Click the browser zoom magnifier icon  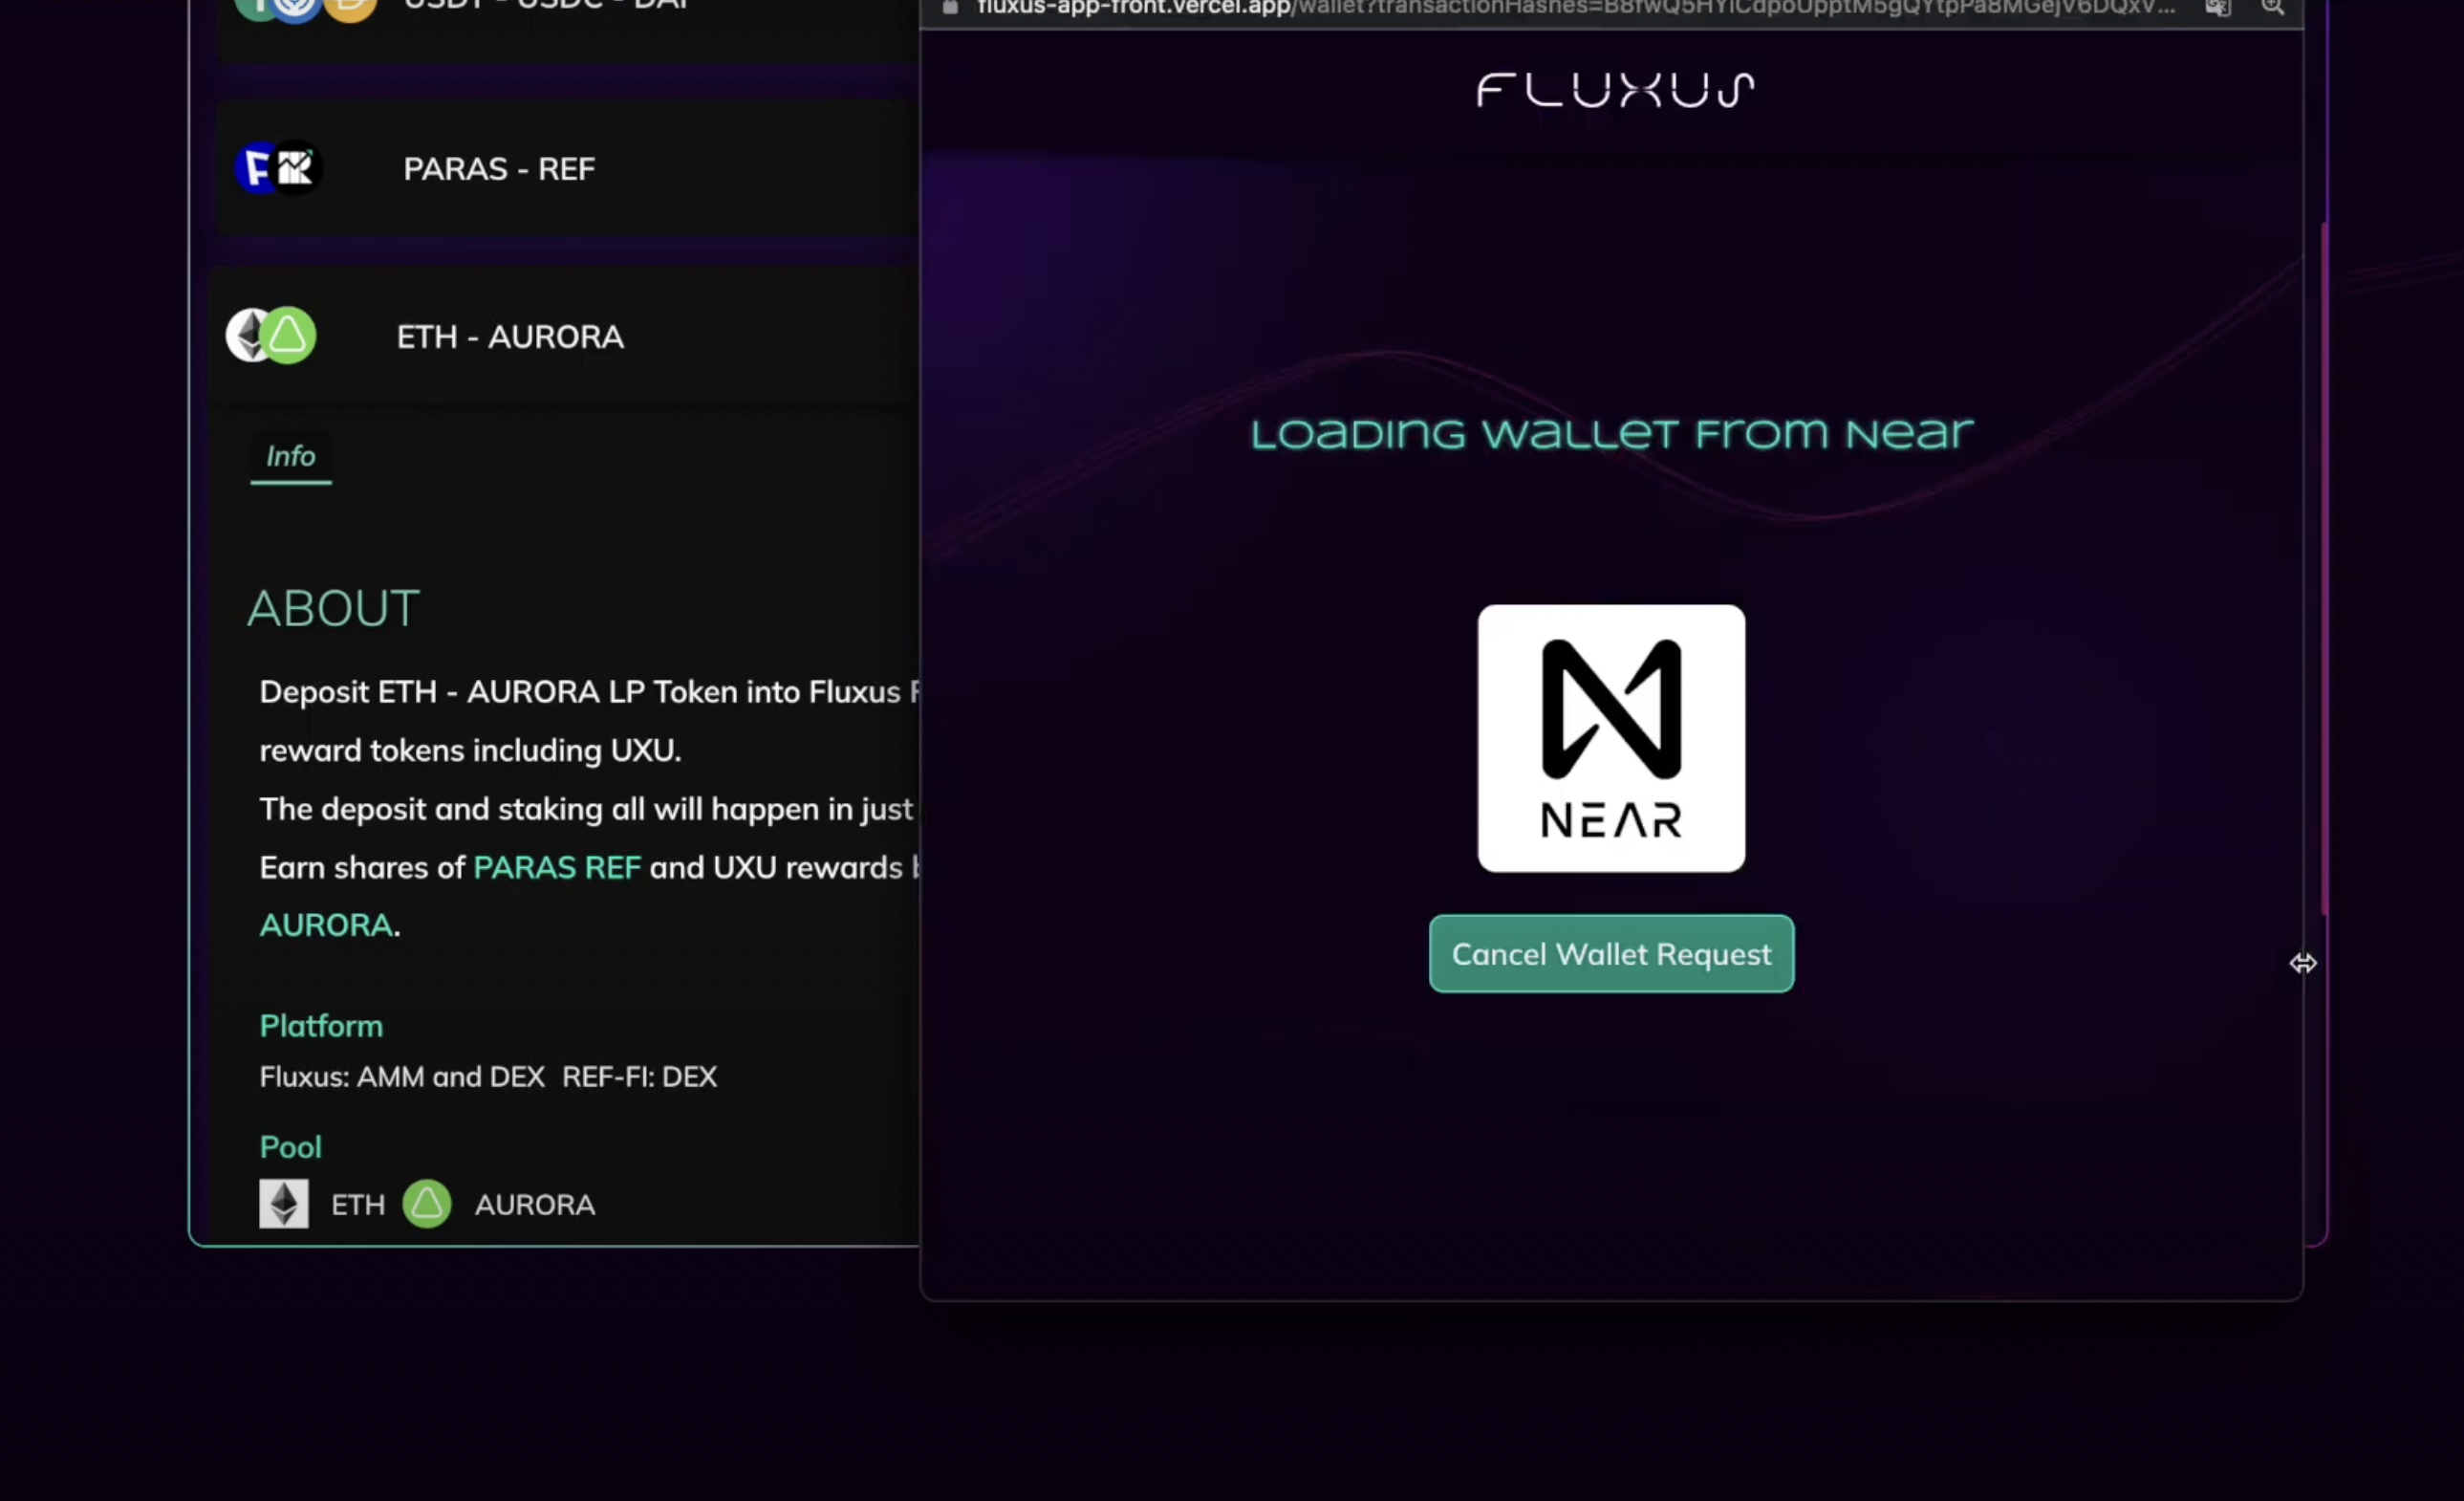tap(2272, 8)
